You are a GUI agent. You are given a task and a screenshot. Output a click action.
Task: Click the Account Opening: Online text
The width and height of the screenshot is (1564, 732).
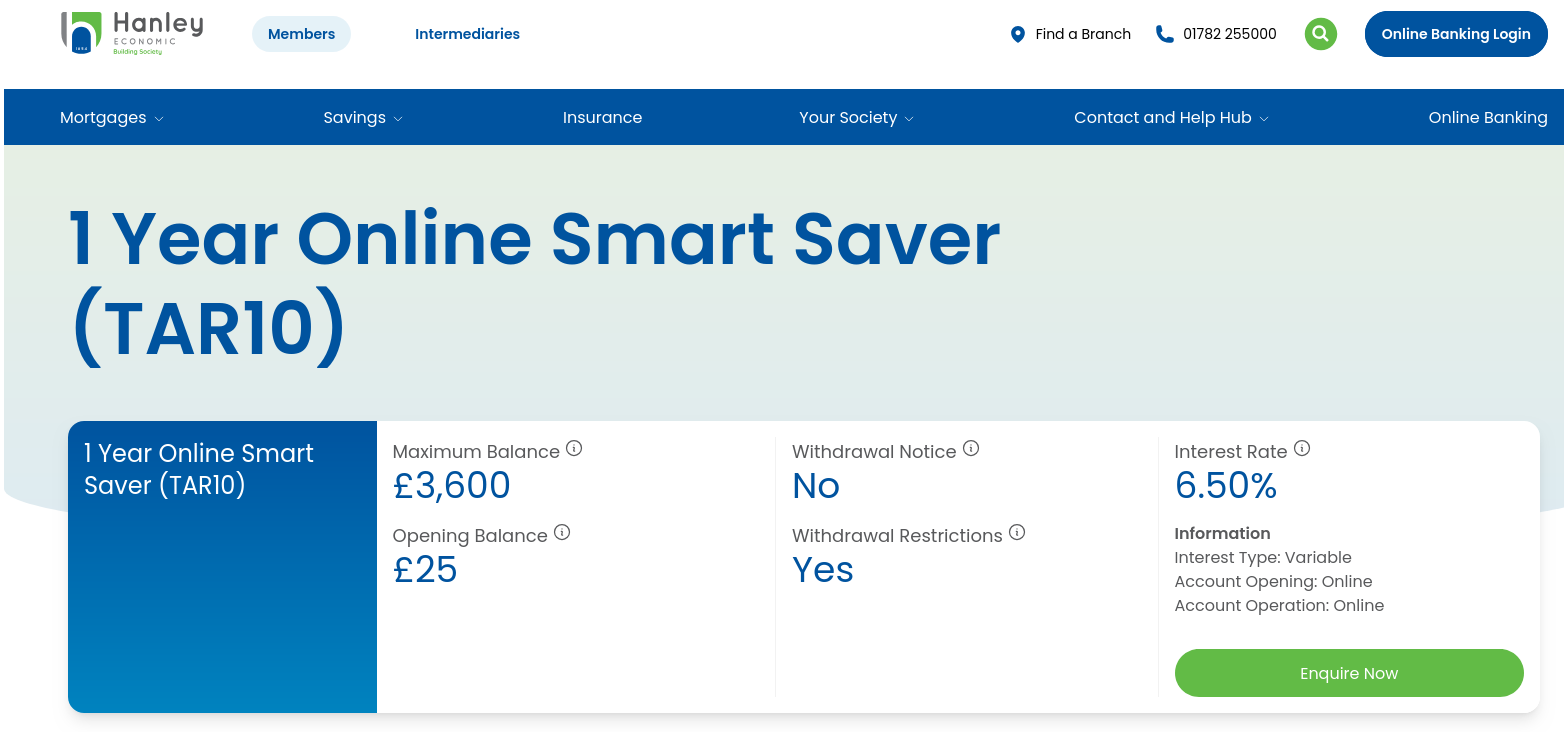[x=1274, y=582]
